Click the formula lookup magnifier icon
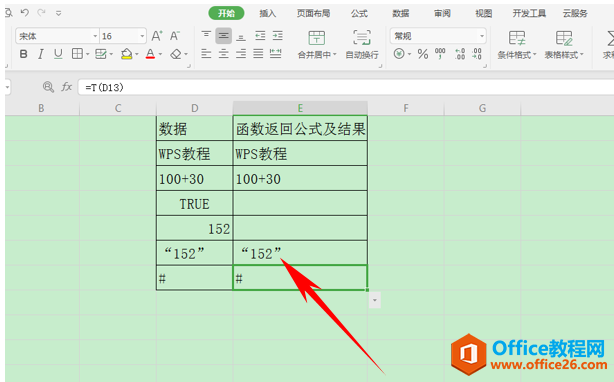Screen dimensions: 614x382 click(x=48, y=86)
